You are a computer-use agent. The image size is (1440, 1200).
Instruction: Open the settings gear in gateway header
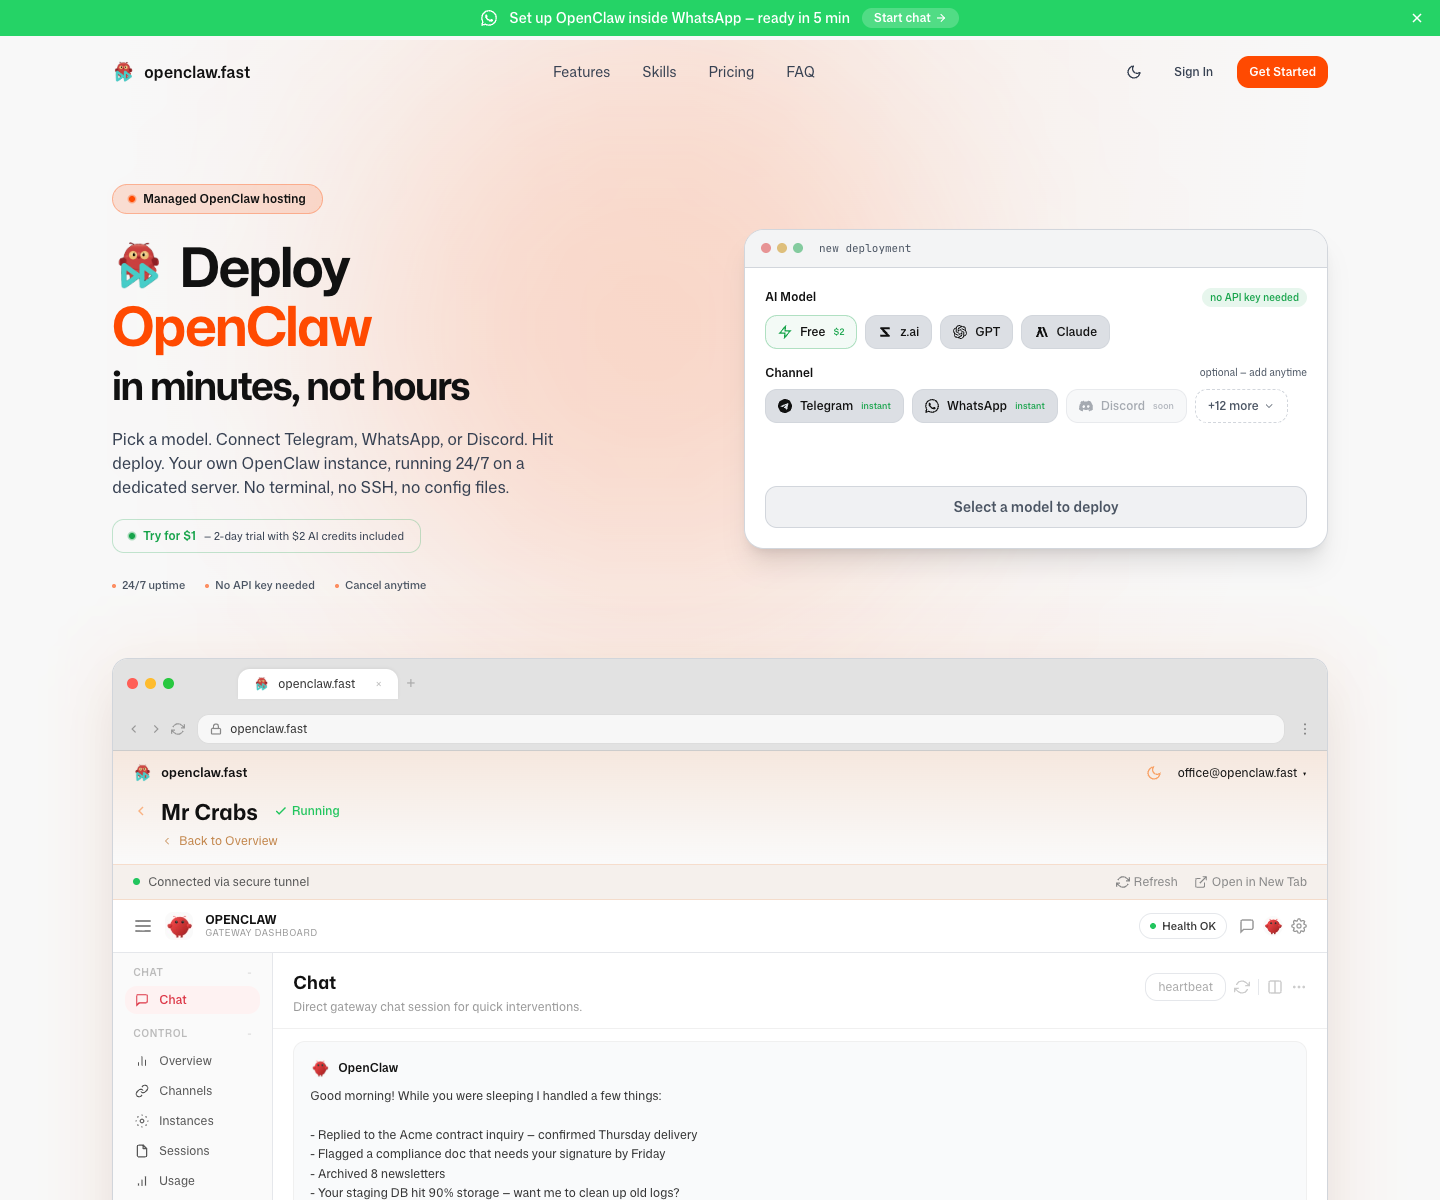pyautogui.click(x=1299, y=926)
